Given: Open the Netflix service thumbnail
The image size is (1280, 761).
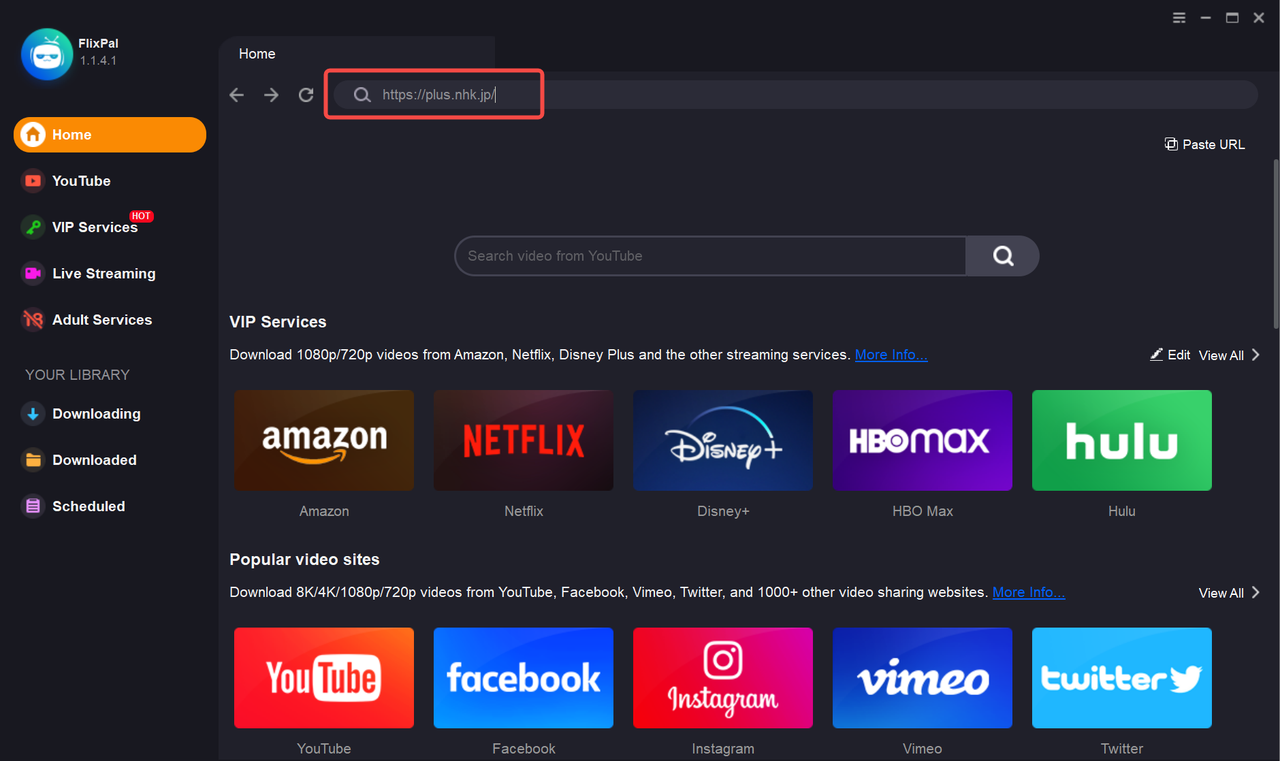Looking at the screenshot, I should 523,441.
